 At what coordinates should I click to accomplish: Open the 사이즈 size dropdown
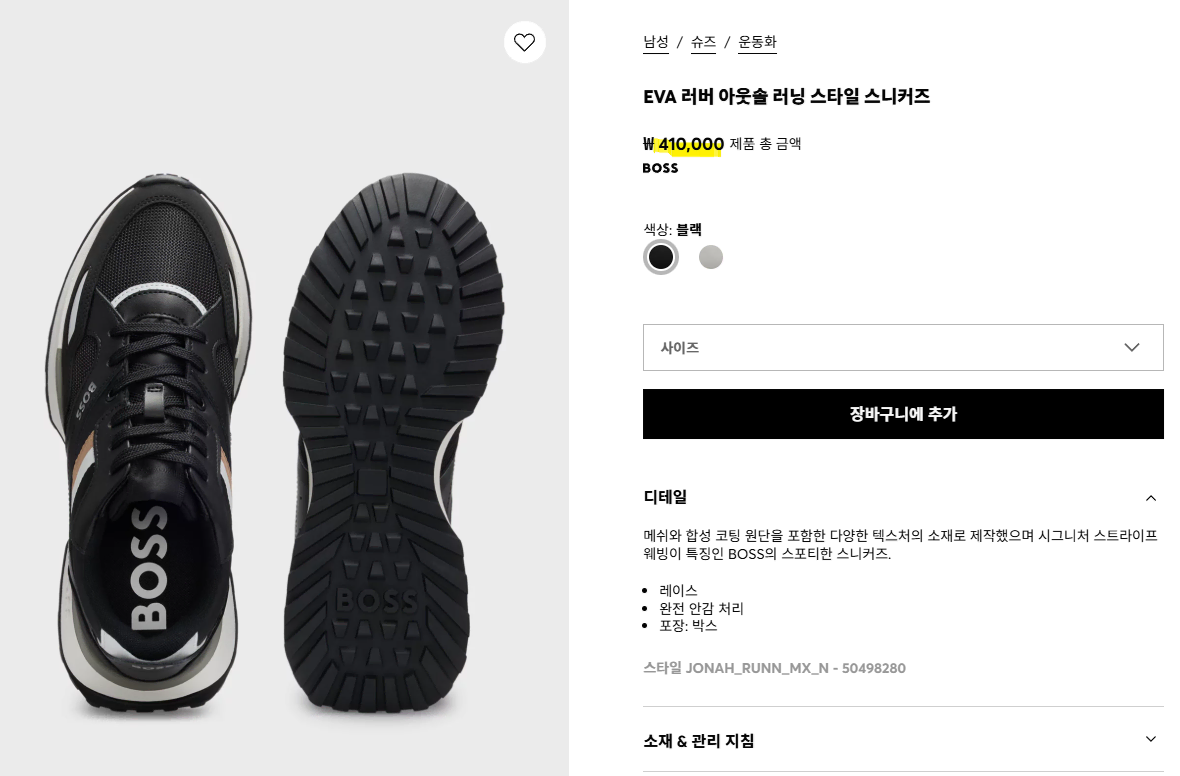(x=903, y=347)
